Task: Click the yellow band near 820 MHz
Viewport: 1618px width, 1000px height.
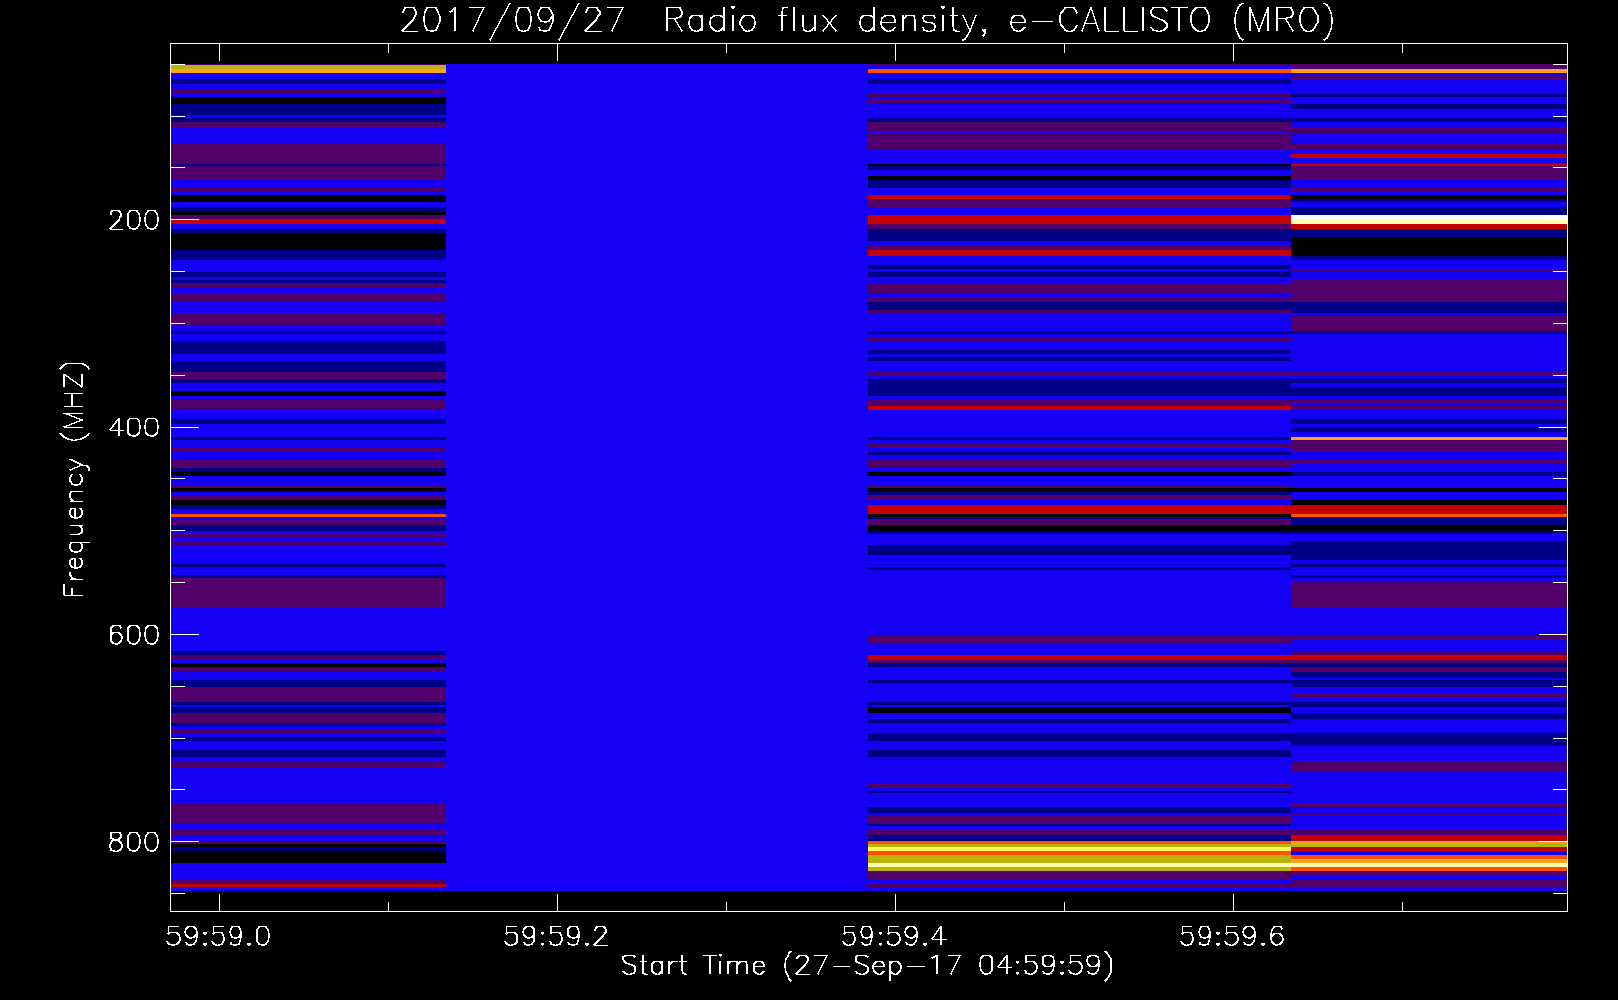Action: pos(1079,856)
